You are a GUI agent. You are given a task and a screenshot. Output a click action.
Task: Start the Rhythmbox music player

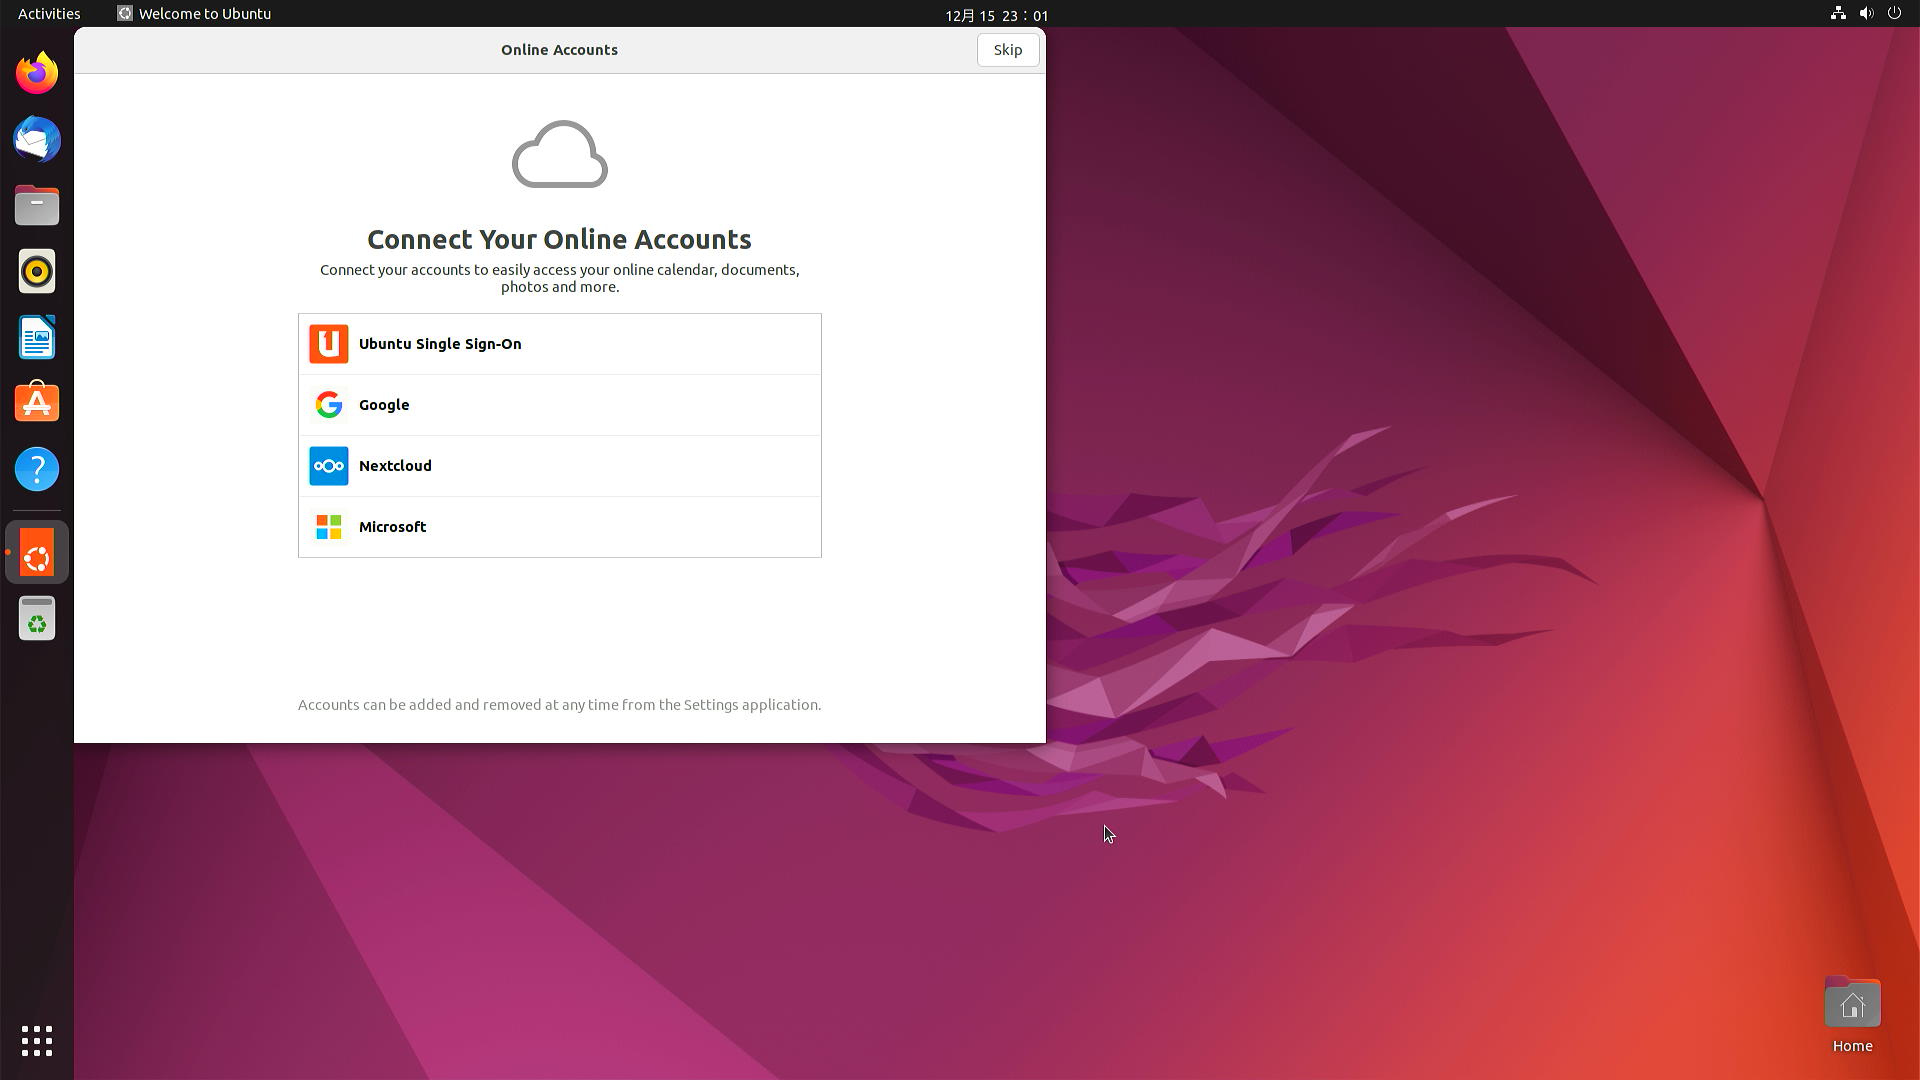tap(36, 271)
